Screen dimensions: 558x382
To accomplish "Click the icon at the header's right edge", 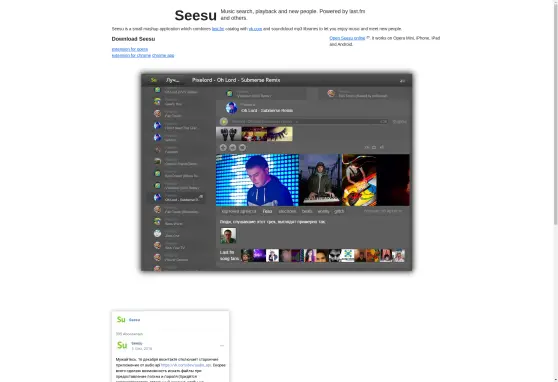I will pyautogui.click(x=402, y=81).
